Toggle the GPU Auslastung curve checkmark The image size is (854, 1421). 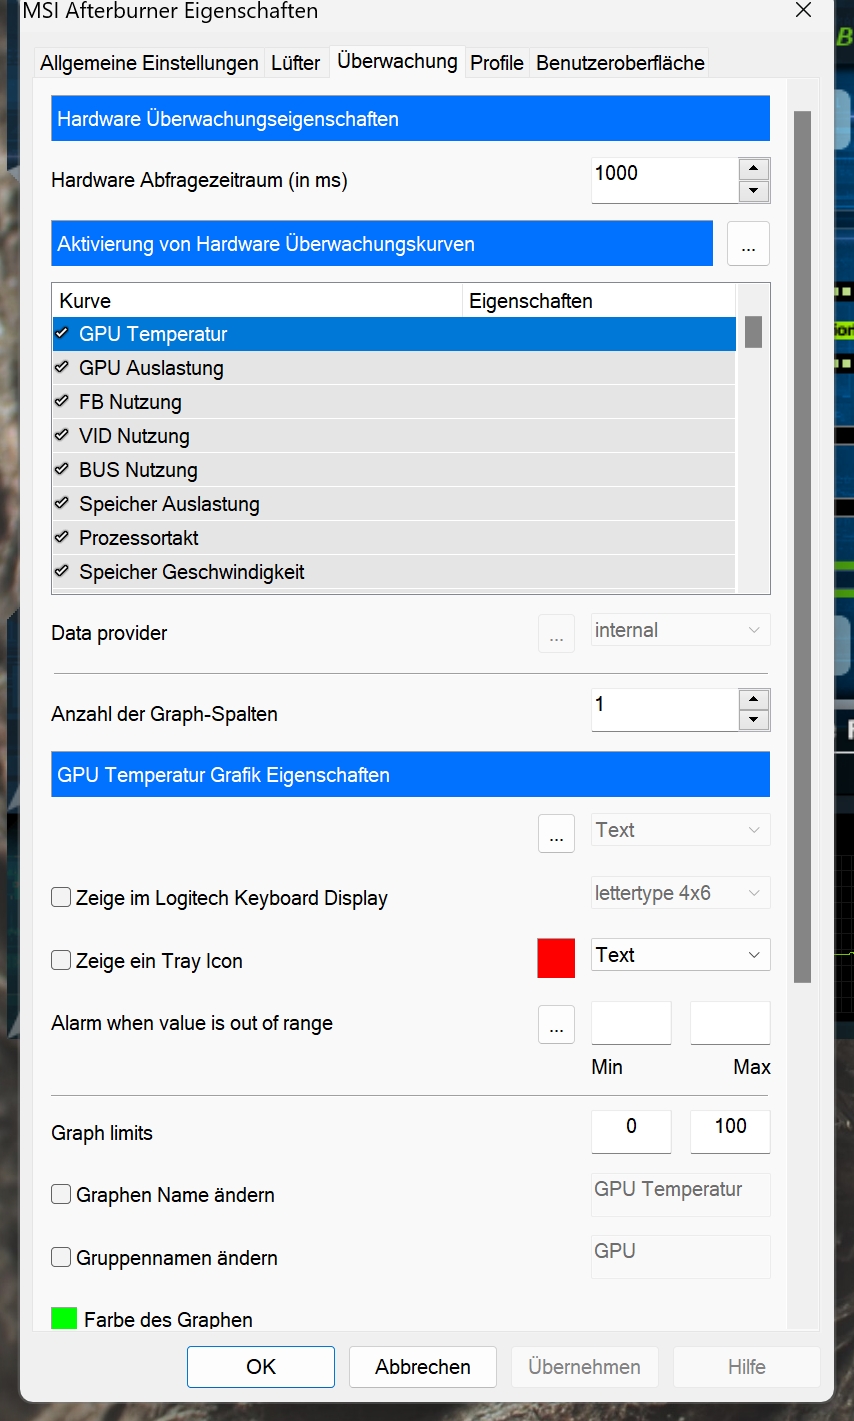point(62,368)
